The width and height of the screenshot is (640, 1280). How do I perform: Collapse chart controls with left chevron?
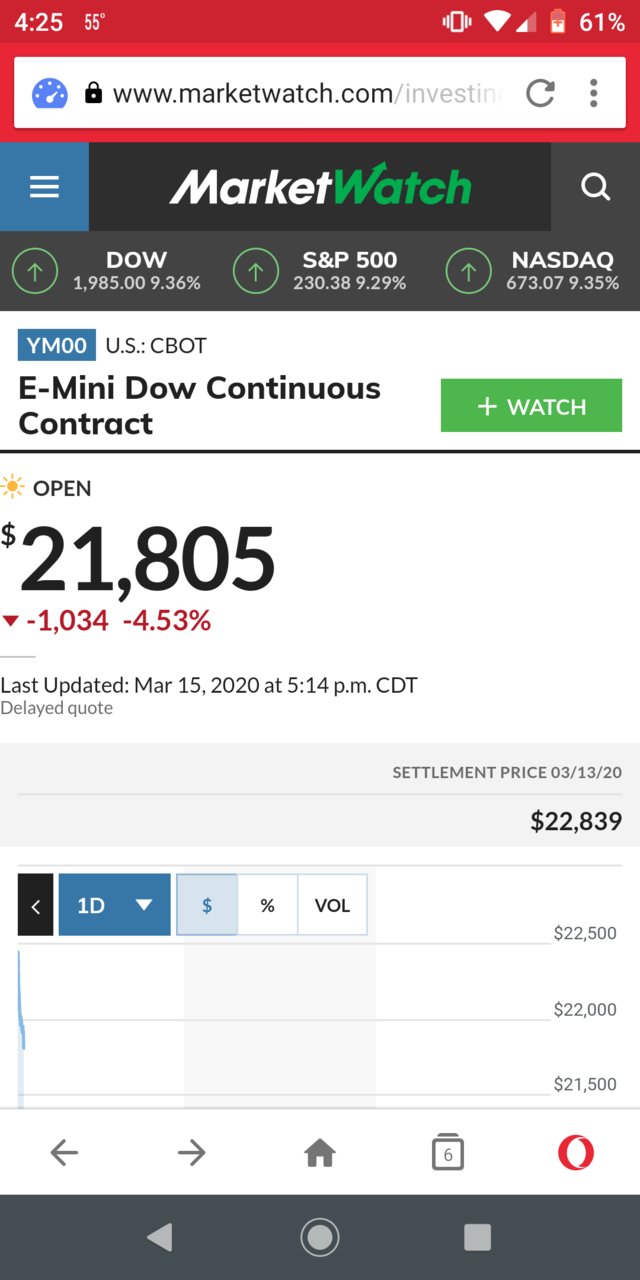(x=35, y=905)
